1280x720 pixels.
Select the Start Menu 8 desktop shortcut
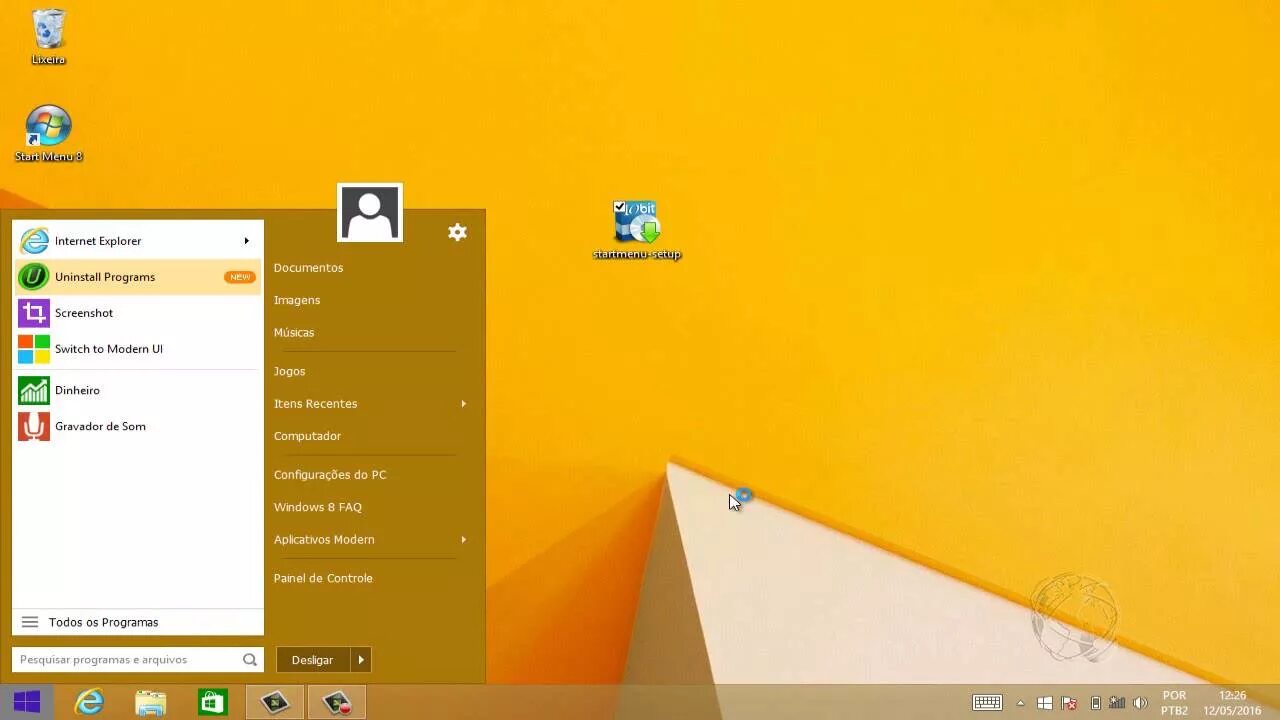(x=48, y=134)
